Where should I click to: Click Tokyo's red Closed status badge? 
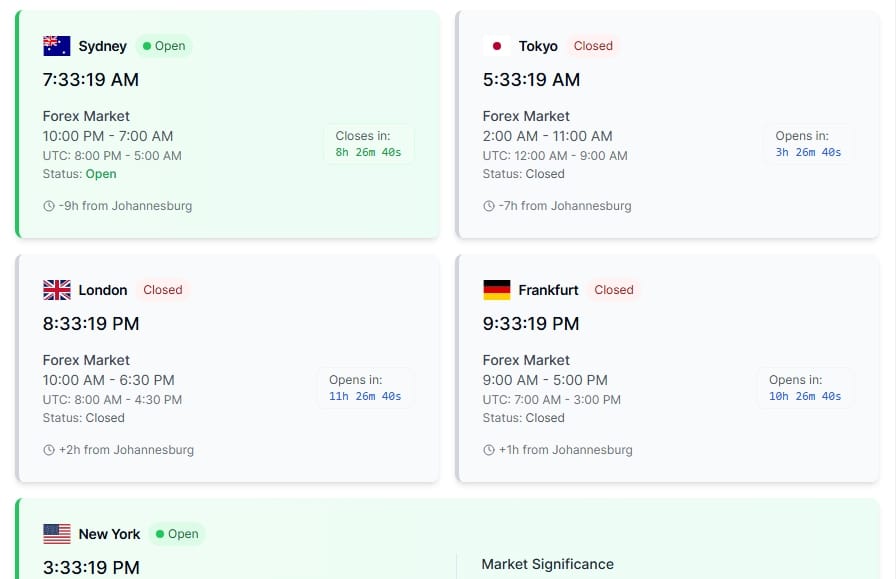coord(593,46)
